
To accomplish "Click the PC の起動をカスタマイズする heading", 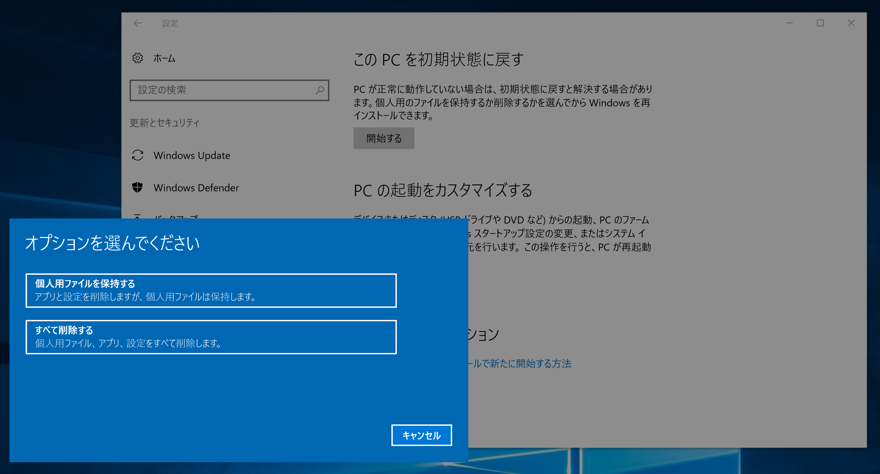I will [443, 190].
